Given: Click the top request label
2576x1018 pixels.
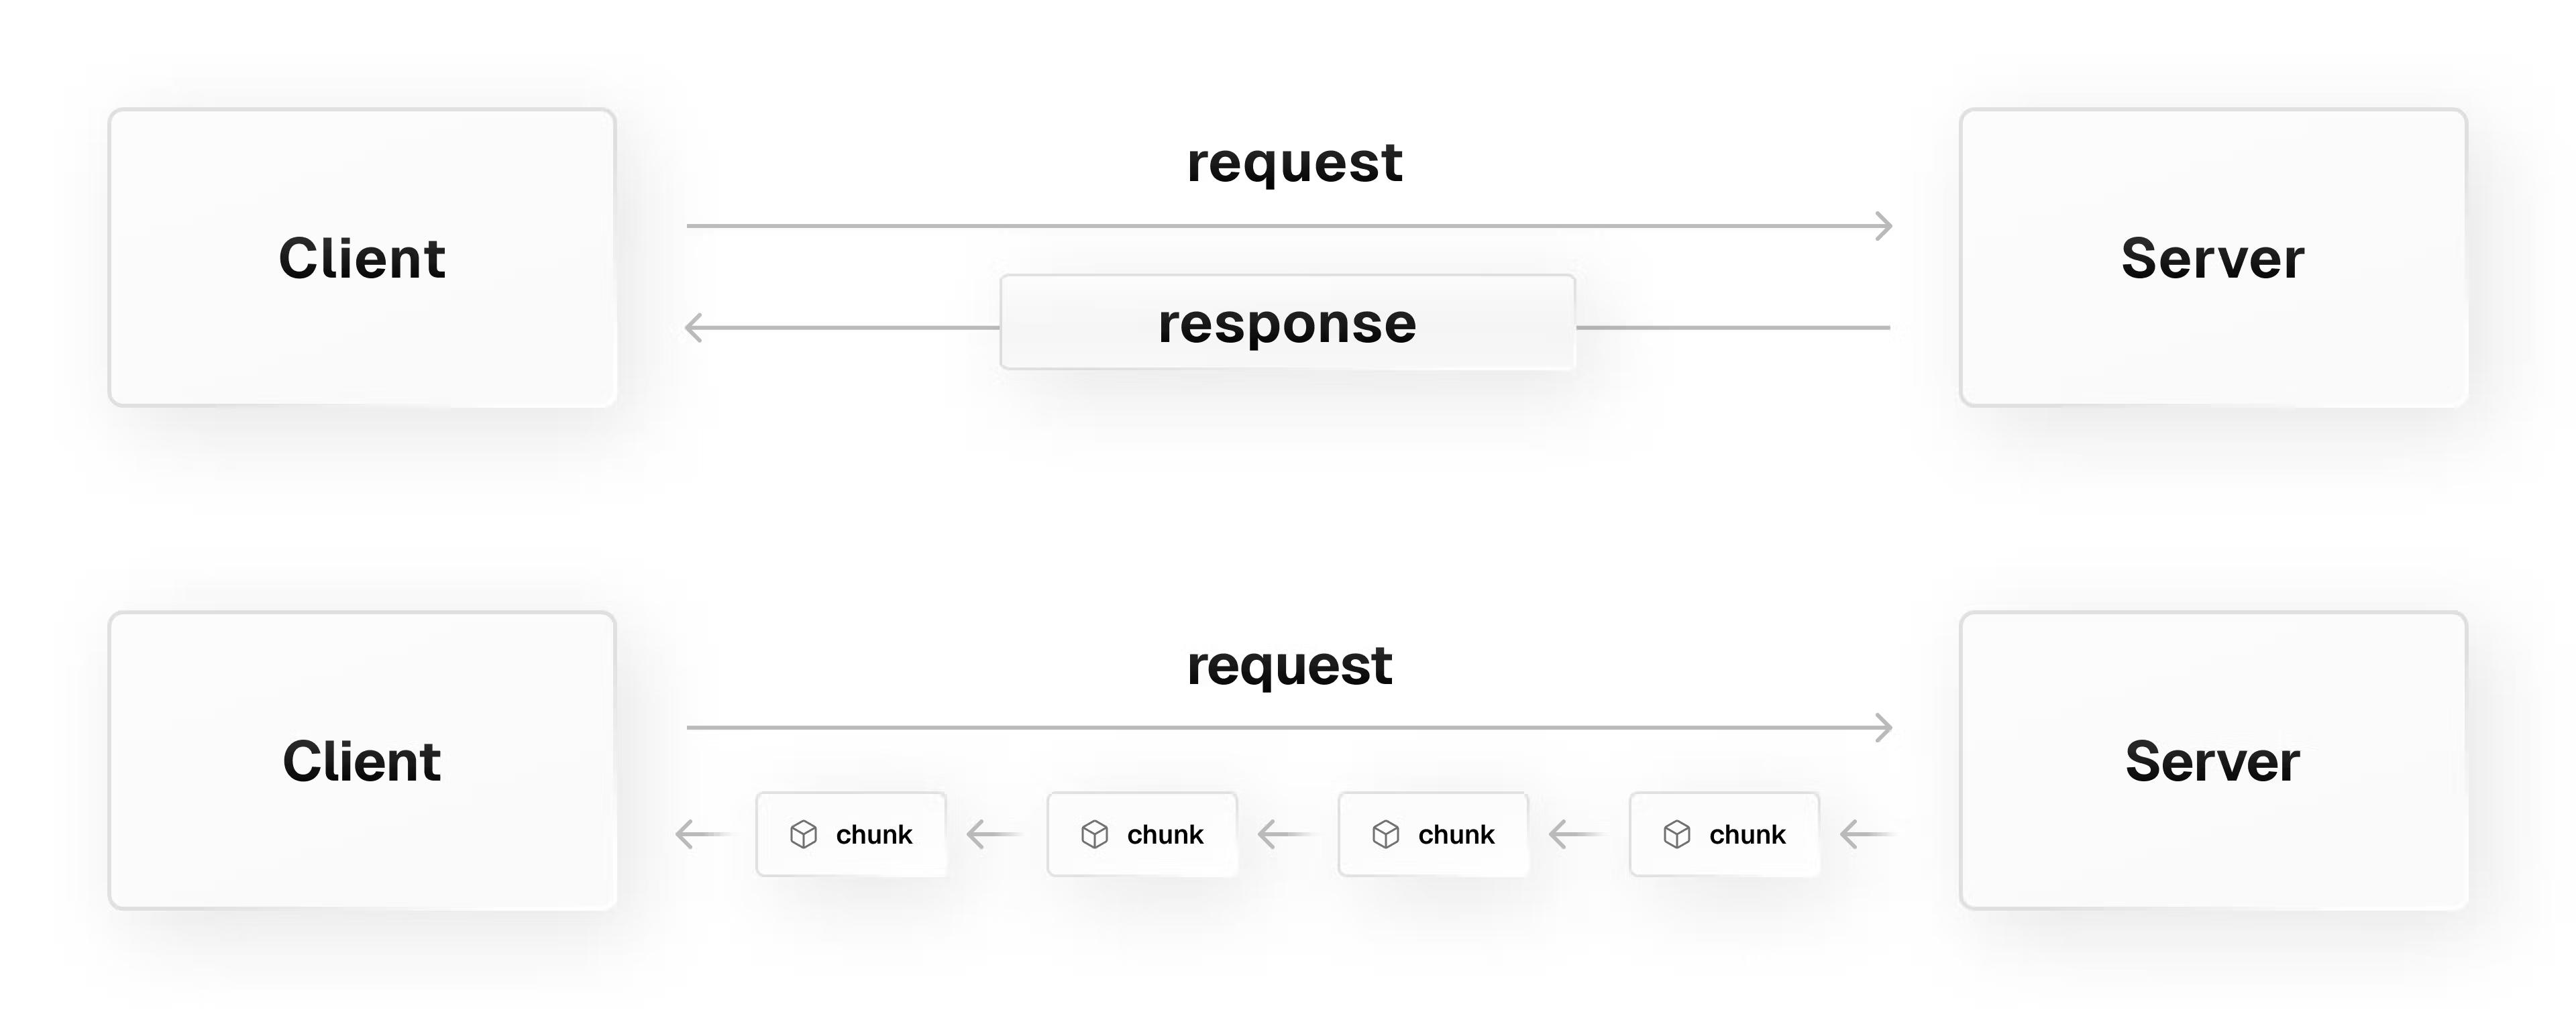Looking at the screenshot, I should click(x=1294, y=162).
